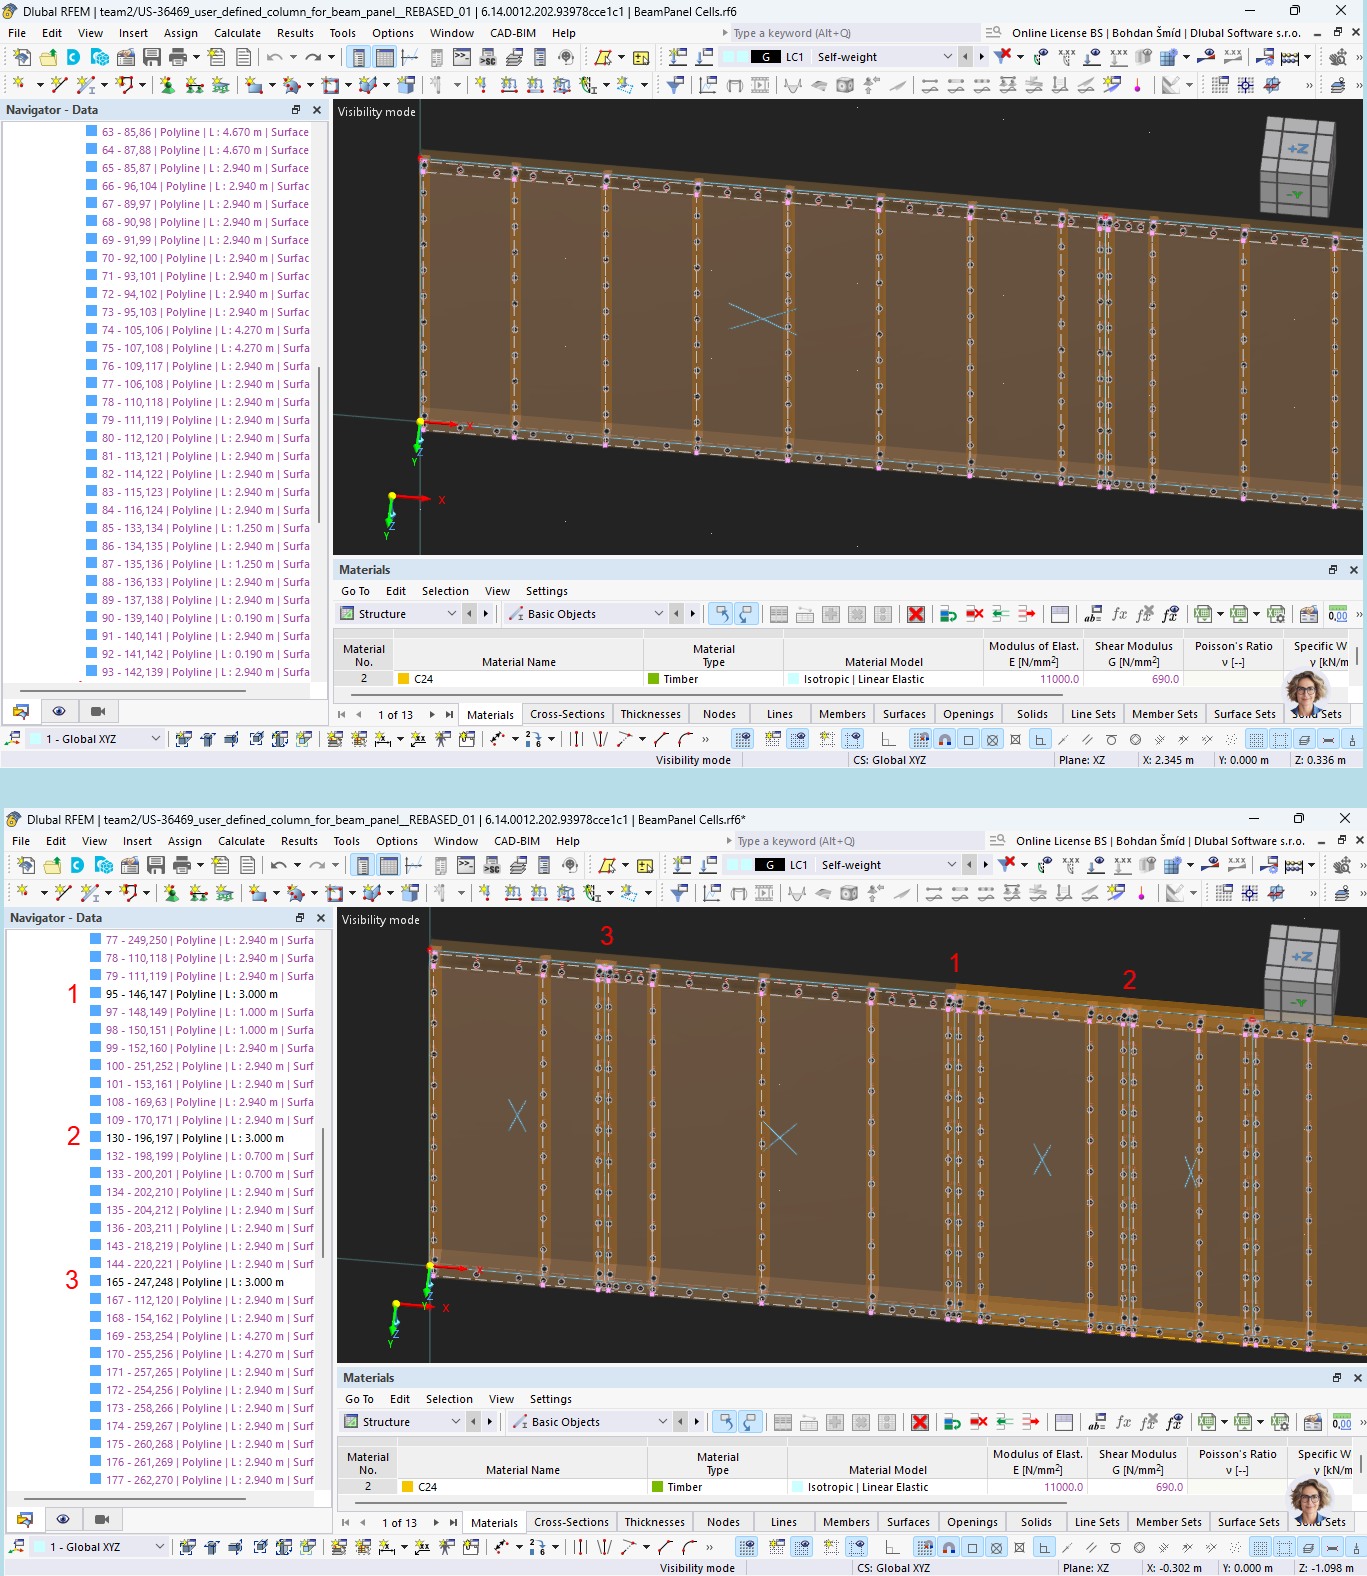Click the Redo arrow in upper RFEM window
1367x1576 pixels.
313,57
